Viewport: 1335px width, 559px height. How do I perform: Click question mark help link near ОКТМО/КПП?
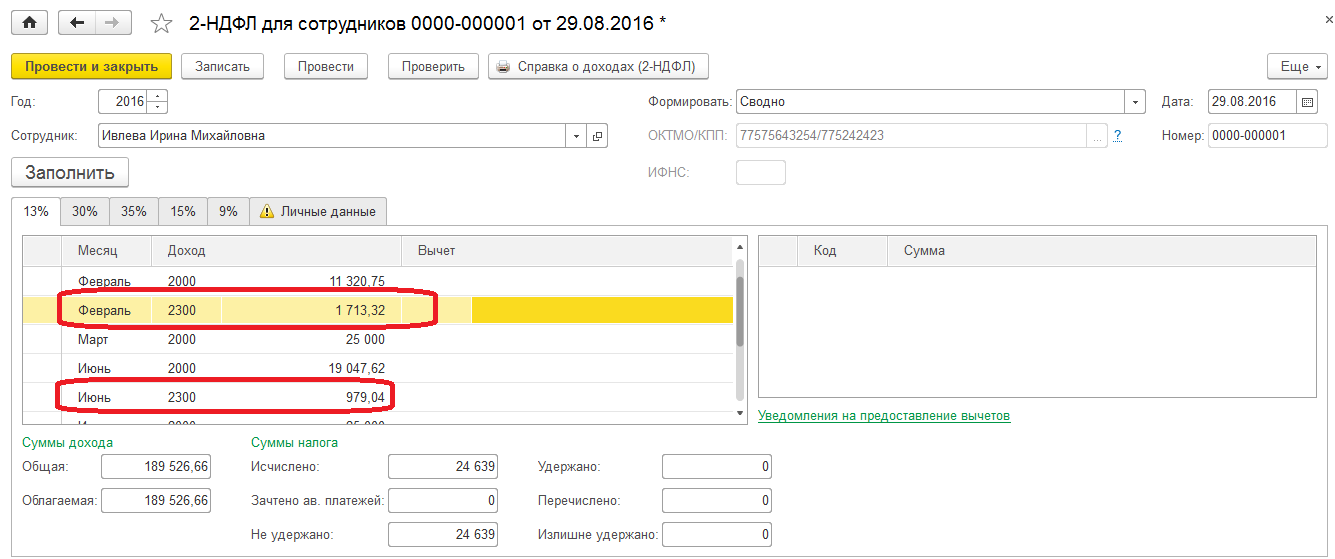[1117, 135]
